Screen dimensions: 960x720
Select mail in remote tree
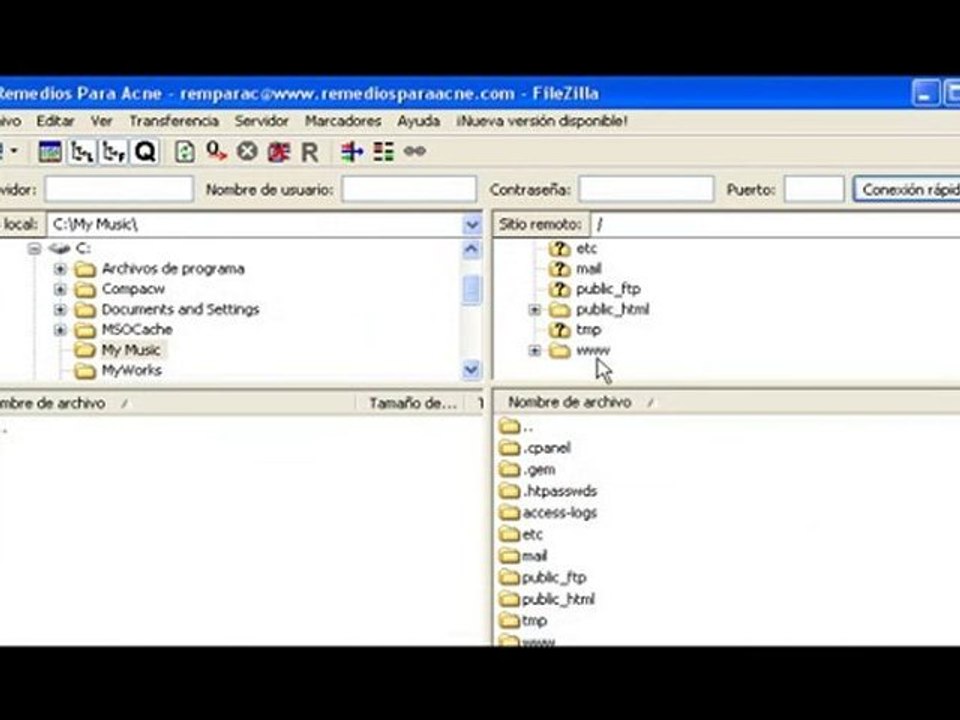pyautogui.click(x=589, y=269)
